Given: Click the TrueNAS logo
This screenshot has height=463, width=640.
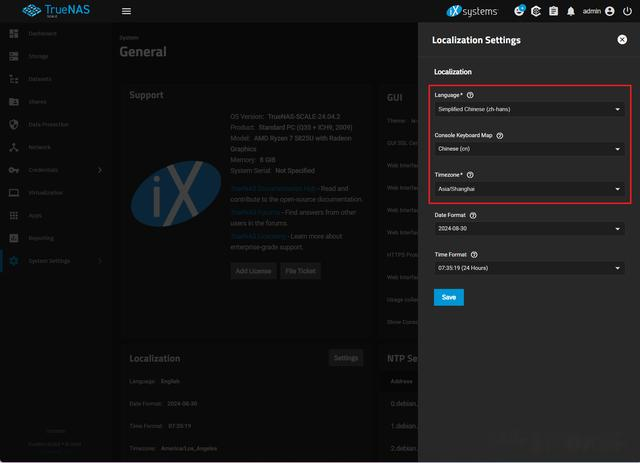Looking at the screenshot, I should [56, 10].
